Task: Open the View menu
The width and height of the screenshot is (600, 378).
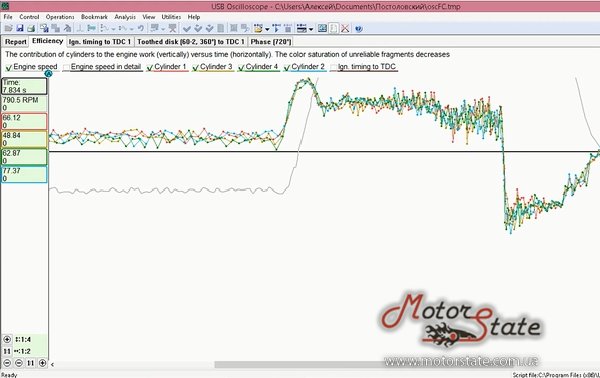Action: [149, 17]
